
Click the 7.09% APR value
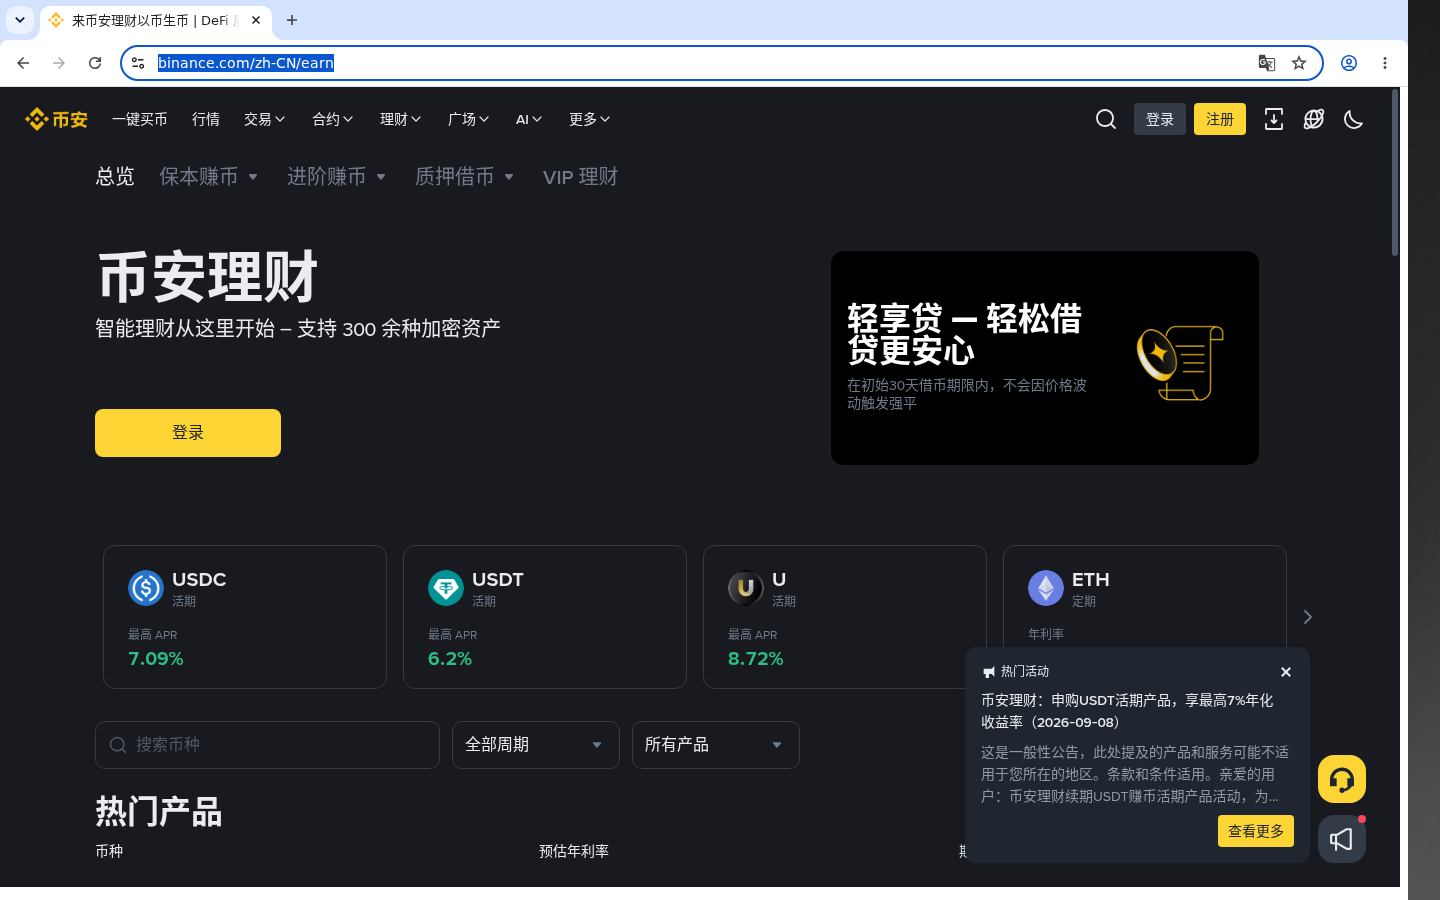pos(156,658)
